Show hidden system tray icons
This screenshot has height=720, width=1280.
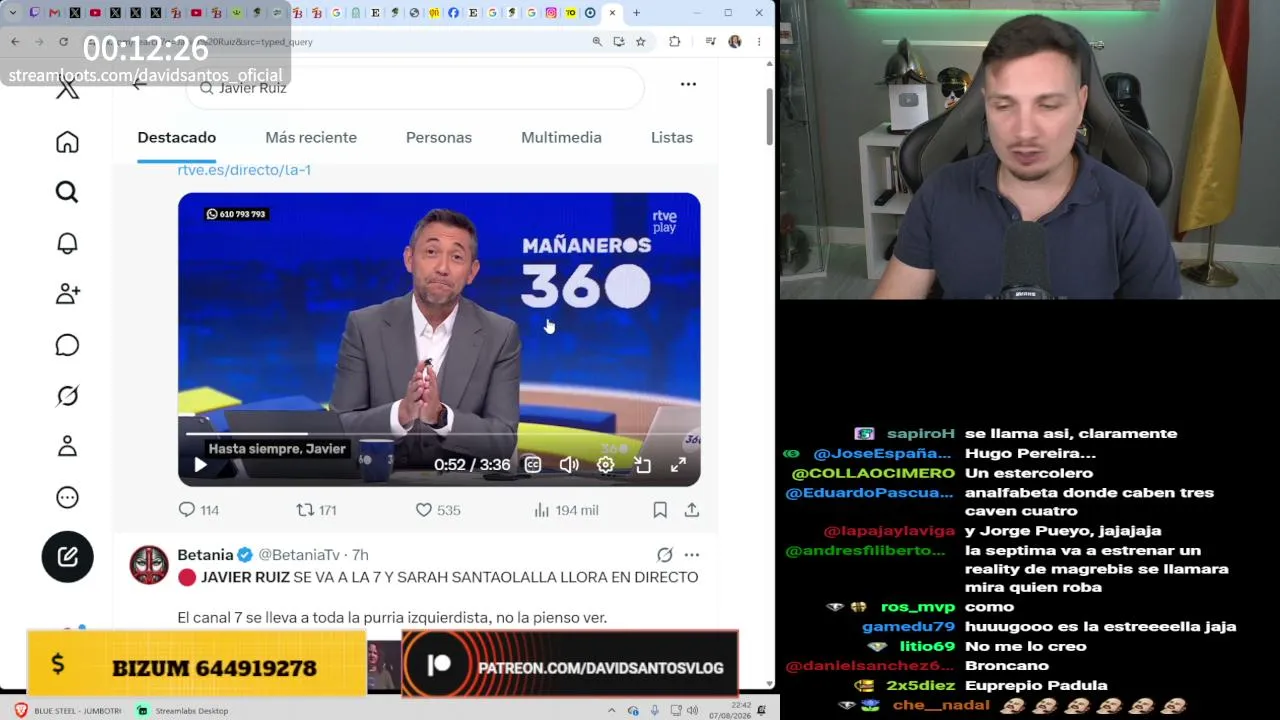point(612,711)
